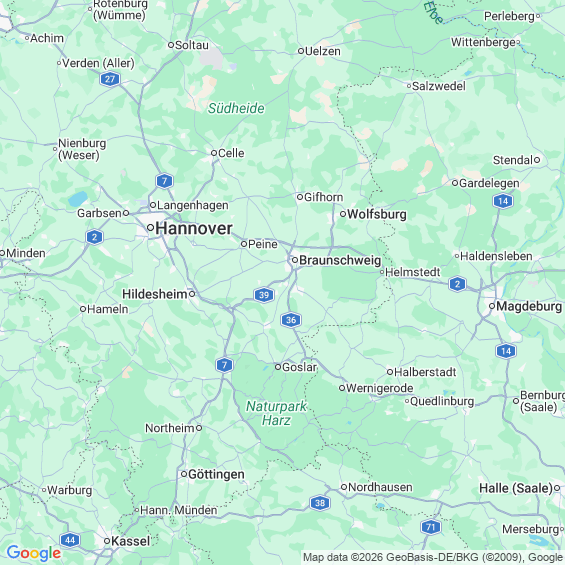Click the Göttingen city marker

point(184,474)
